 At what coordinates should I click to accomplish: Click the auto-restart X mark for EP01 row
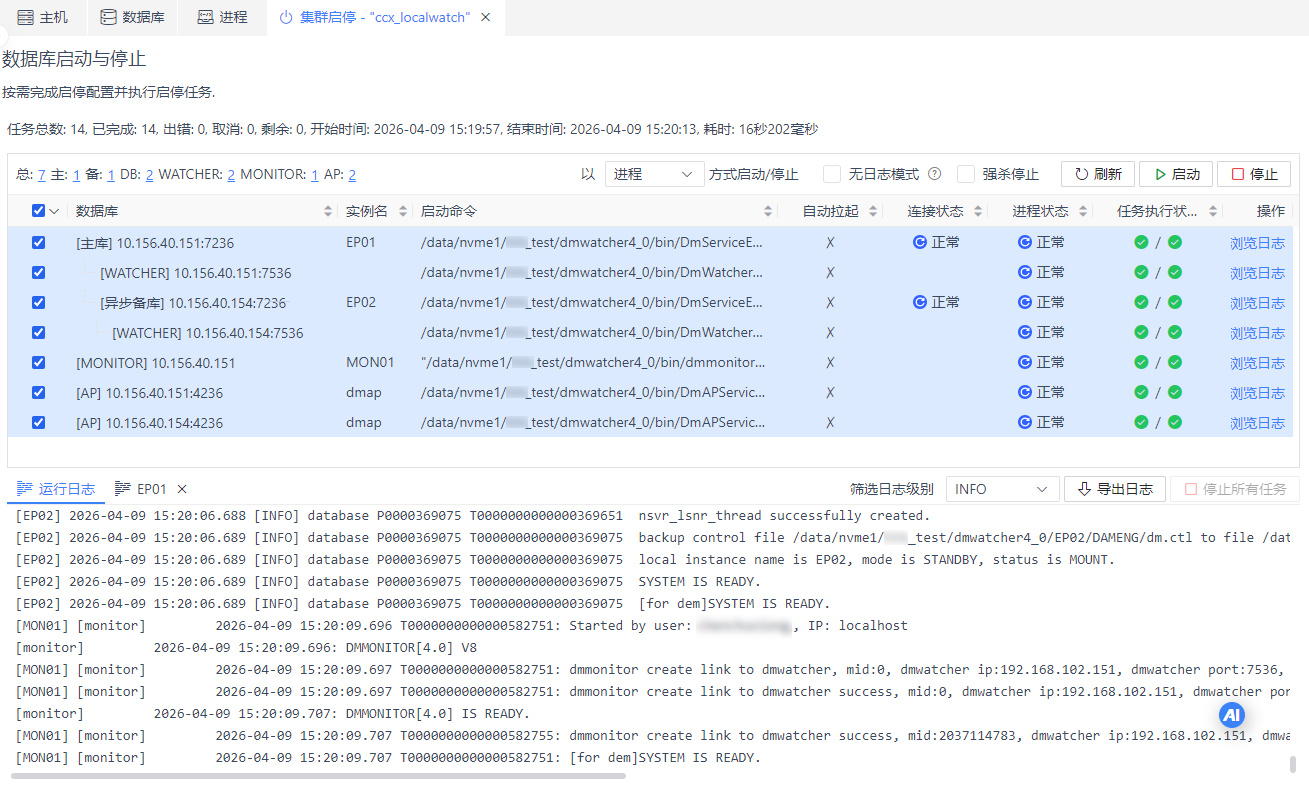(830, 242)
